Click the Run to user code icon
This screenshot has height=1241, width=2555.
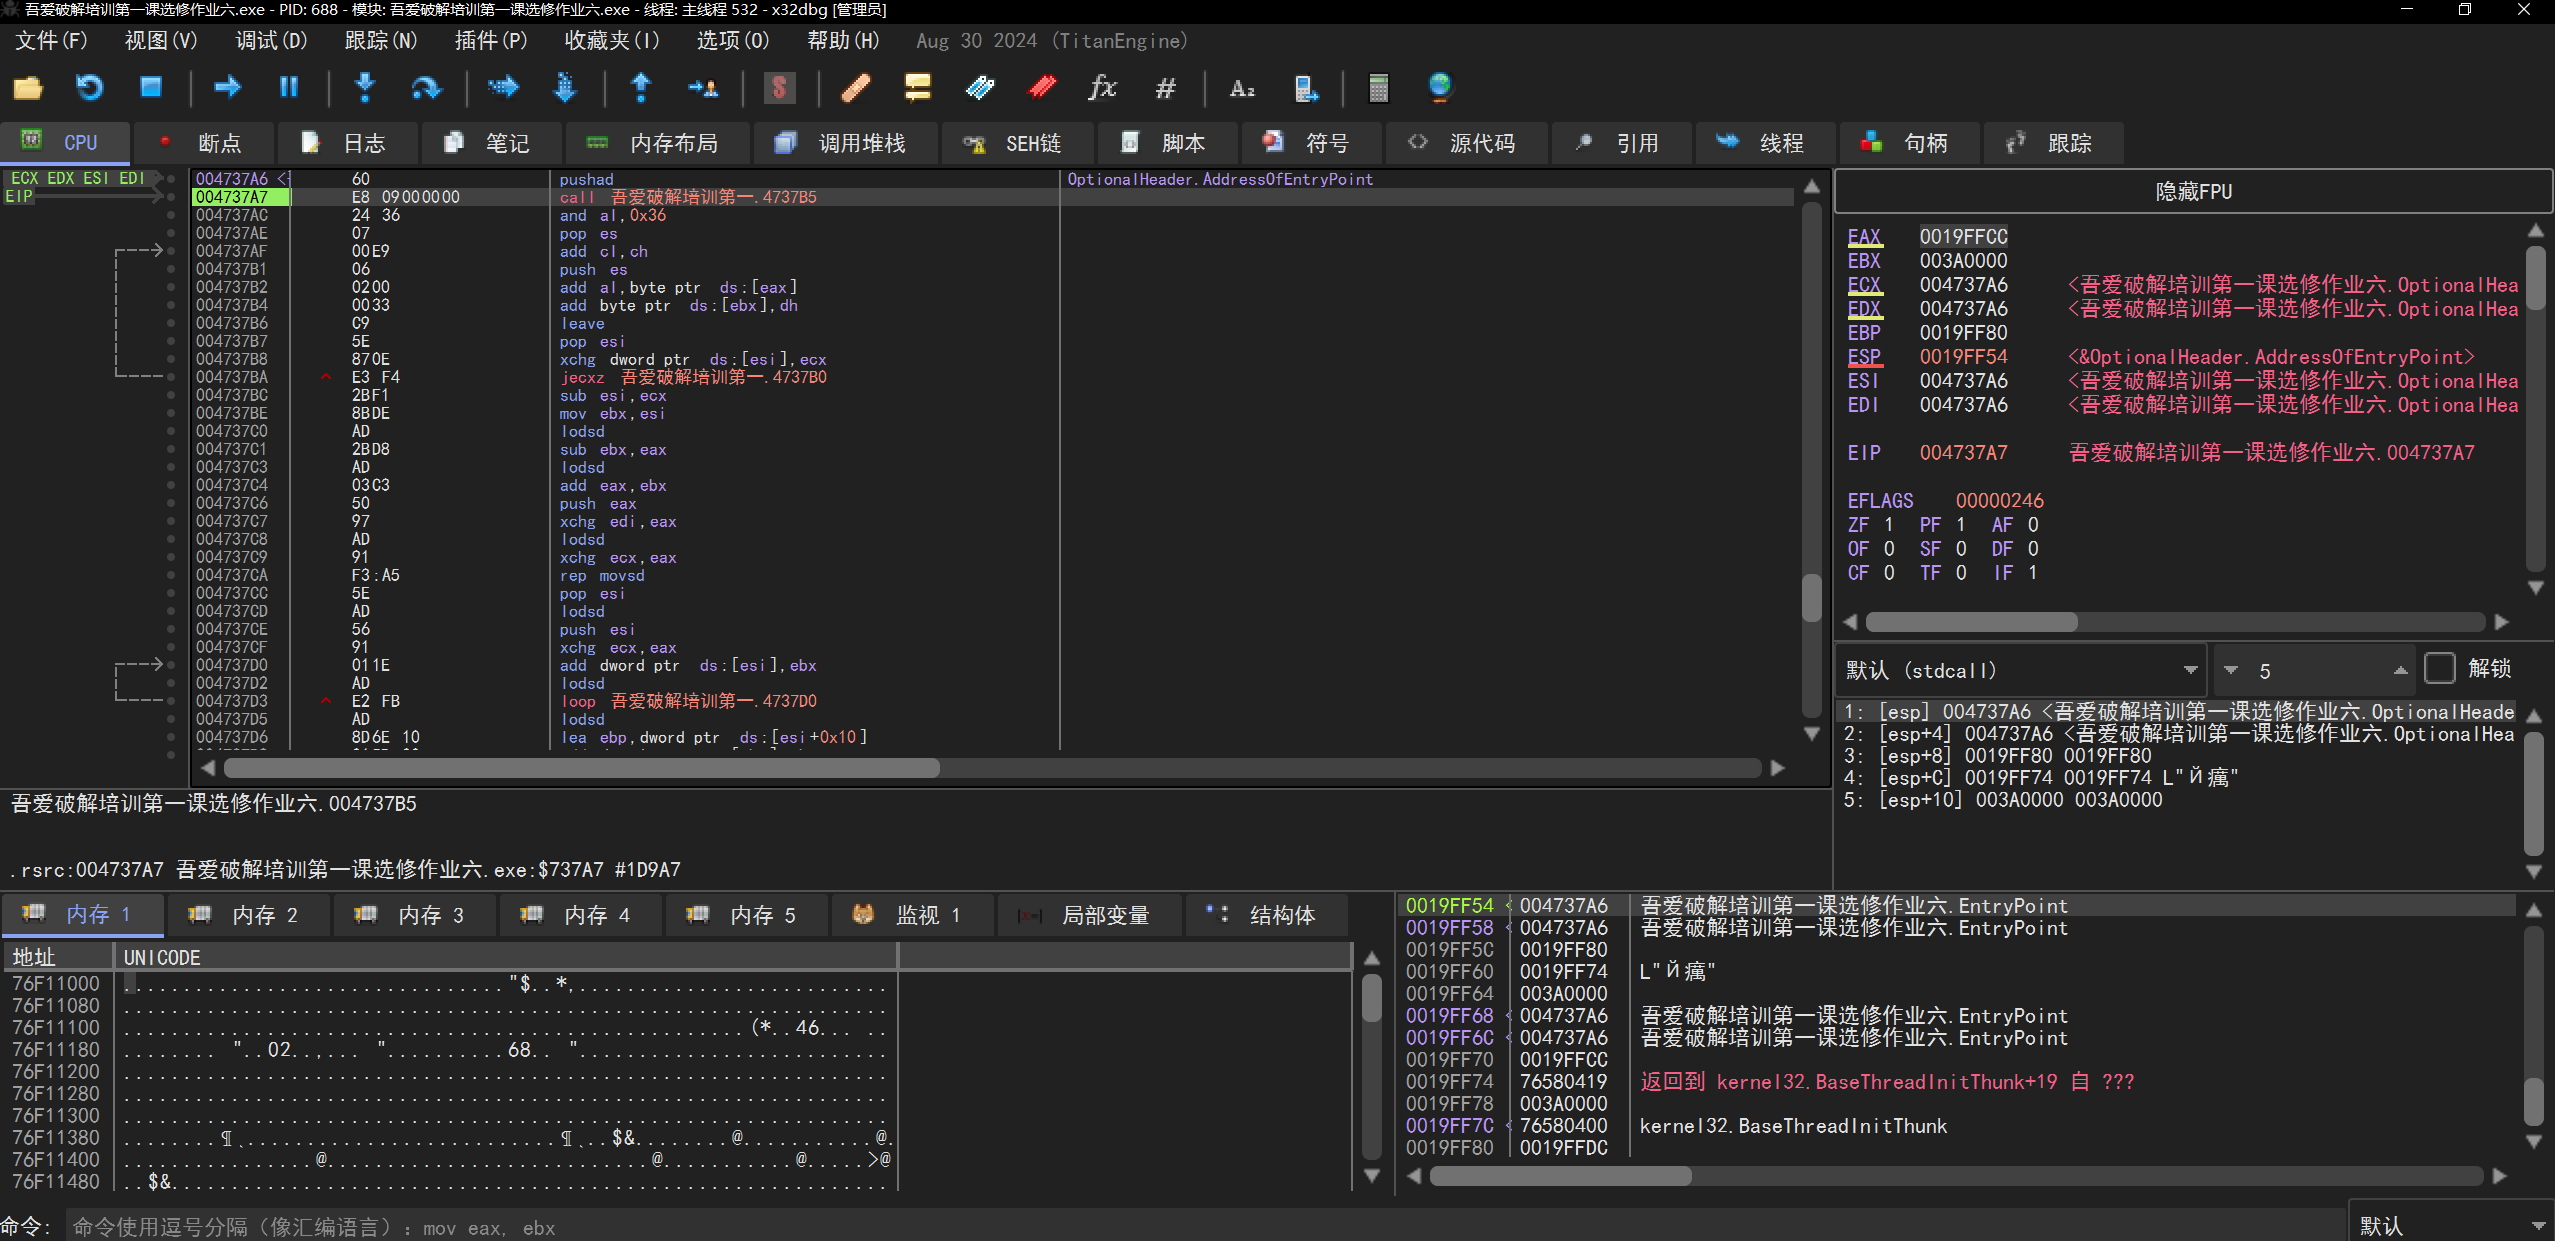703,88
